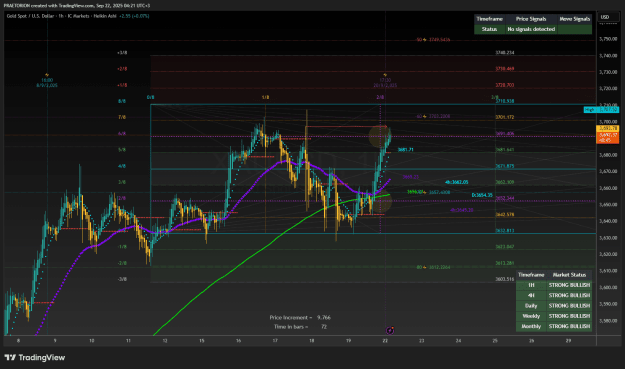The width and height of the screenshot is (625, 369).
Task: Click the Monthly timeframe cell
Action: pyautogui.click(x=531, y=326)
